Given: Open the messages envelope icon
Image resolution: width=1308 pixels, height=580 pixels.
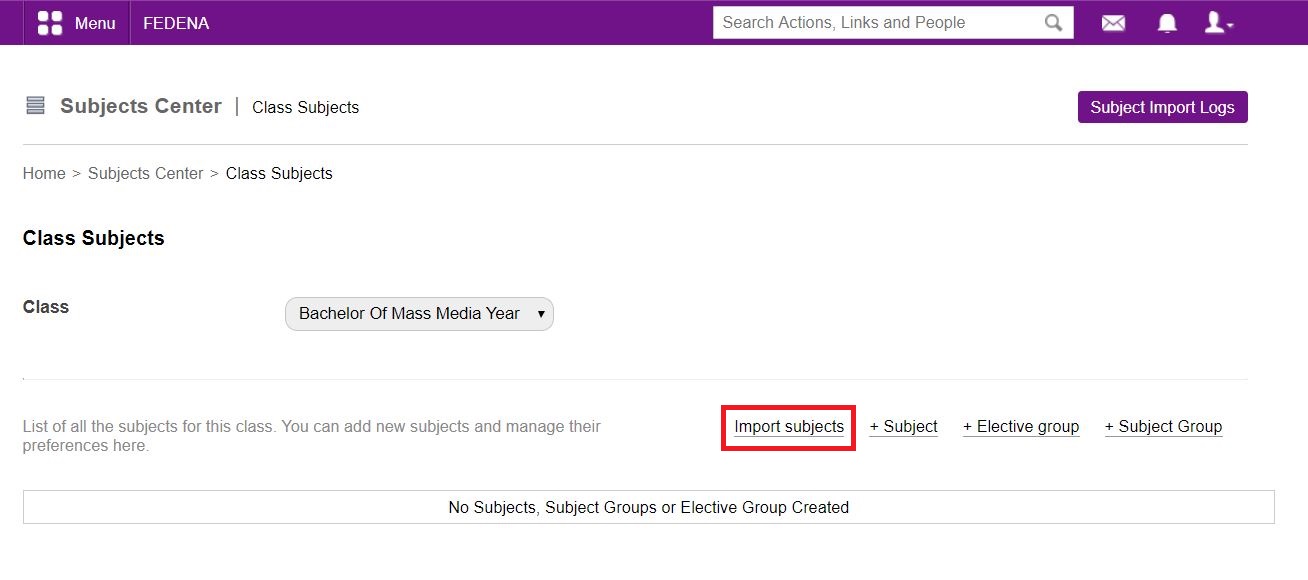Looking at the screenshot, I should tap(1113, 23).
